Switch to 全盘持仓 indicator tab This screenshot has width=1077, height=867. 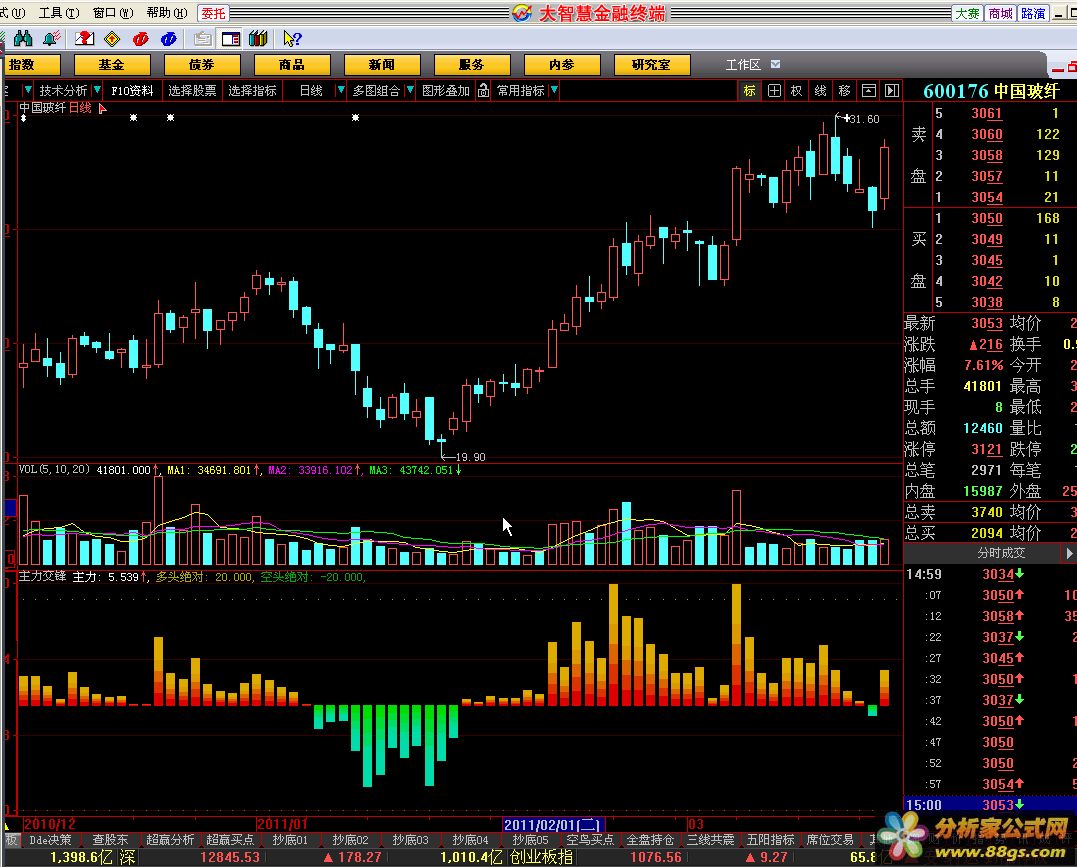point(650,840)
